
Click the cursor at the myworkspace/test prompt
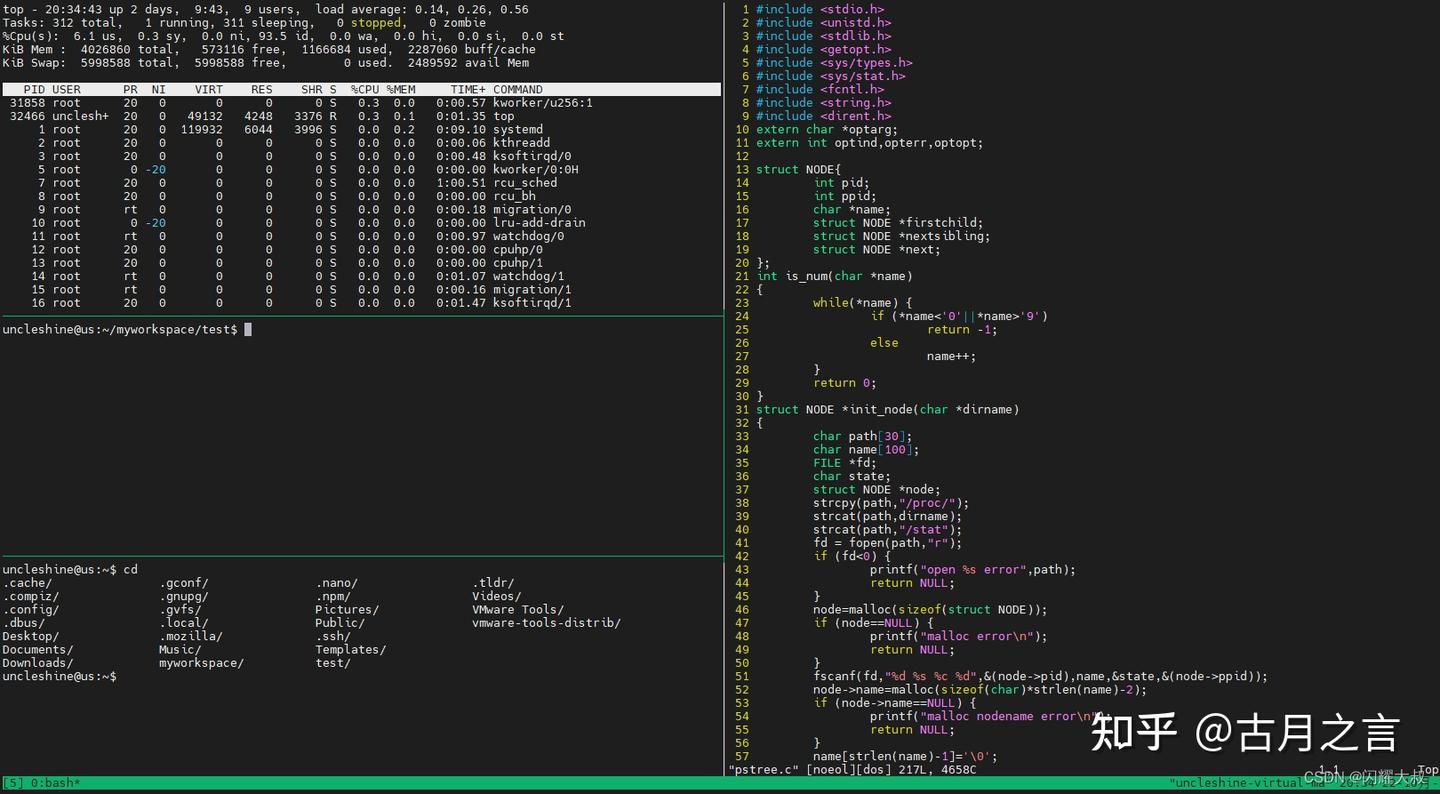248,329
